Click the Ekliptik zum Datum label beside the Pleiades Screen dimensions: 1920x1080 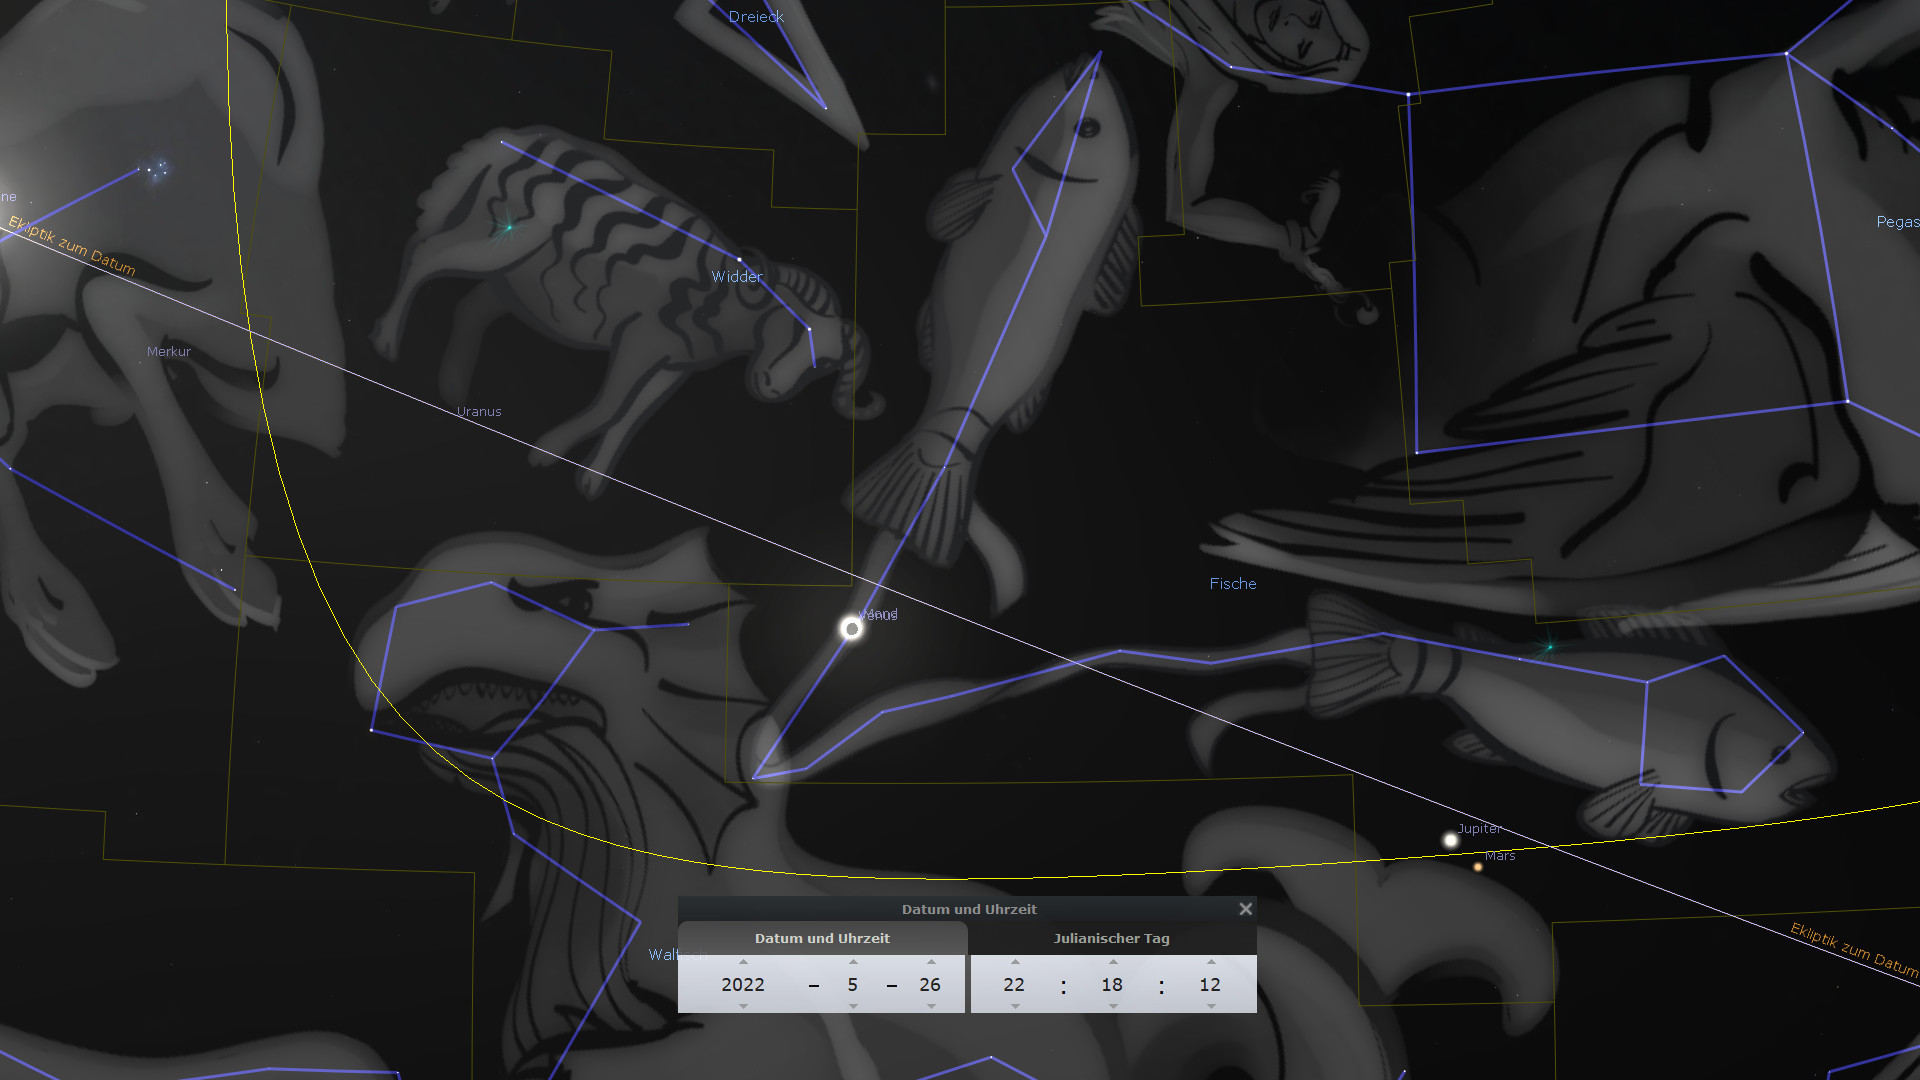tap(72, 245)
